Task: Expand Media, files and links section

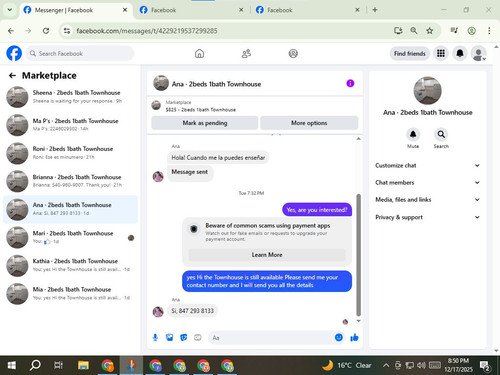Action: tap(427, 200)
